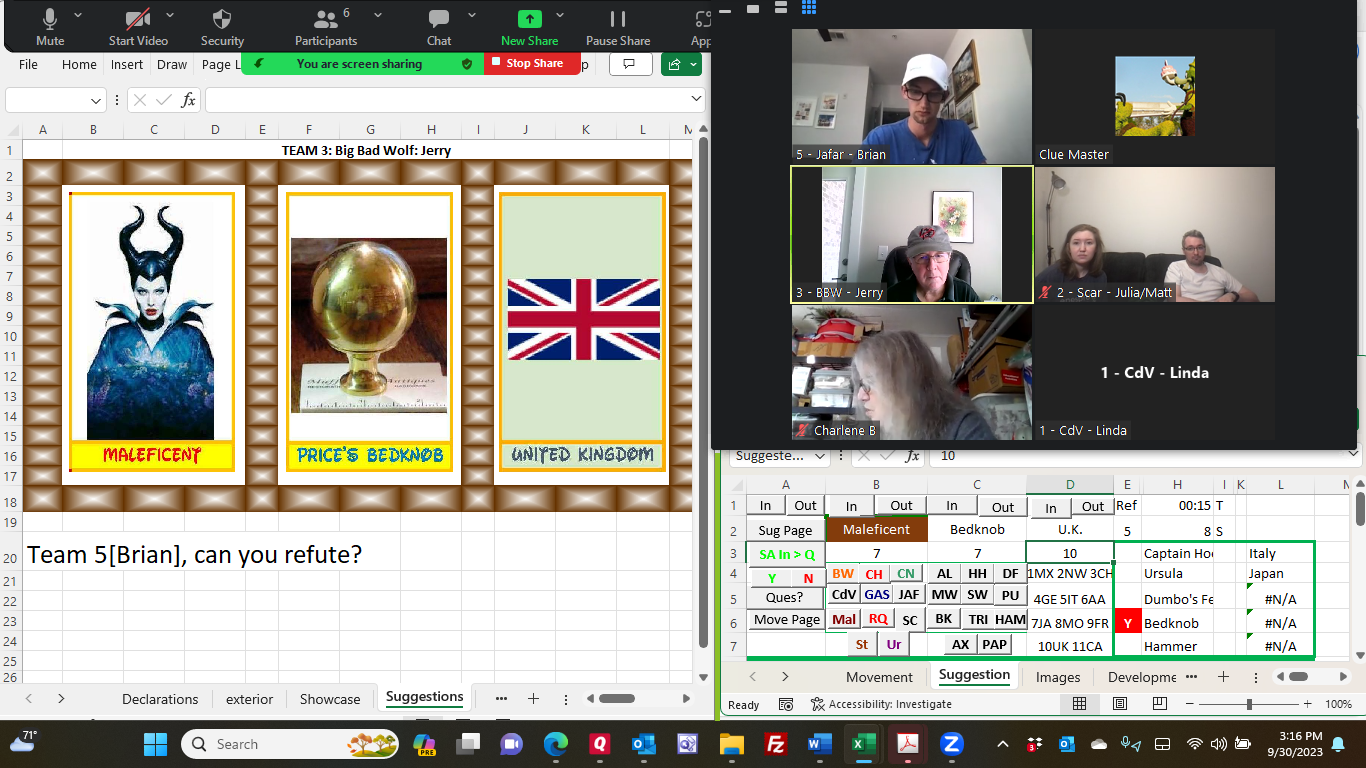The height and width of the screenshot is (768, 1366).
Task: Open Name Box dropdown showing Suggeste...
Action: pyautogui.click(x=820, y=455)
